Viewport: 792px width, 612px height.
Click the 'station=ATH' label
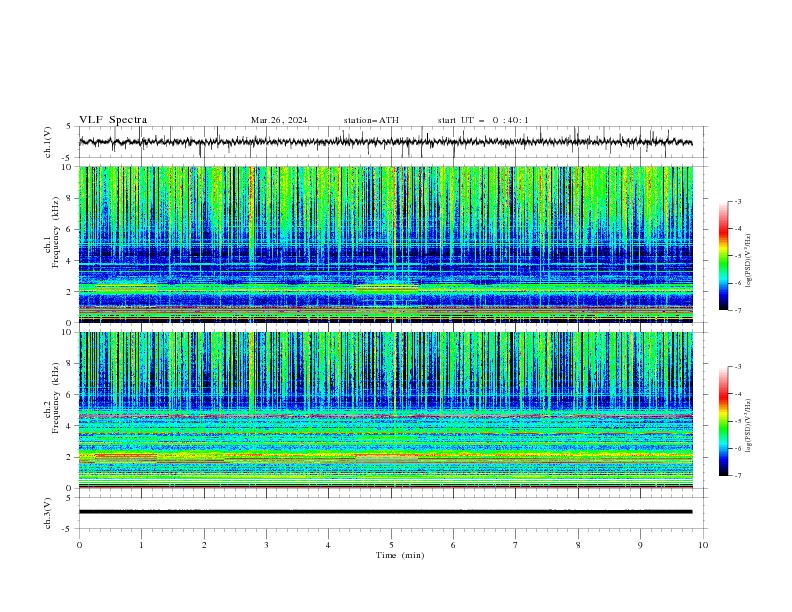coord(371,120)
